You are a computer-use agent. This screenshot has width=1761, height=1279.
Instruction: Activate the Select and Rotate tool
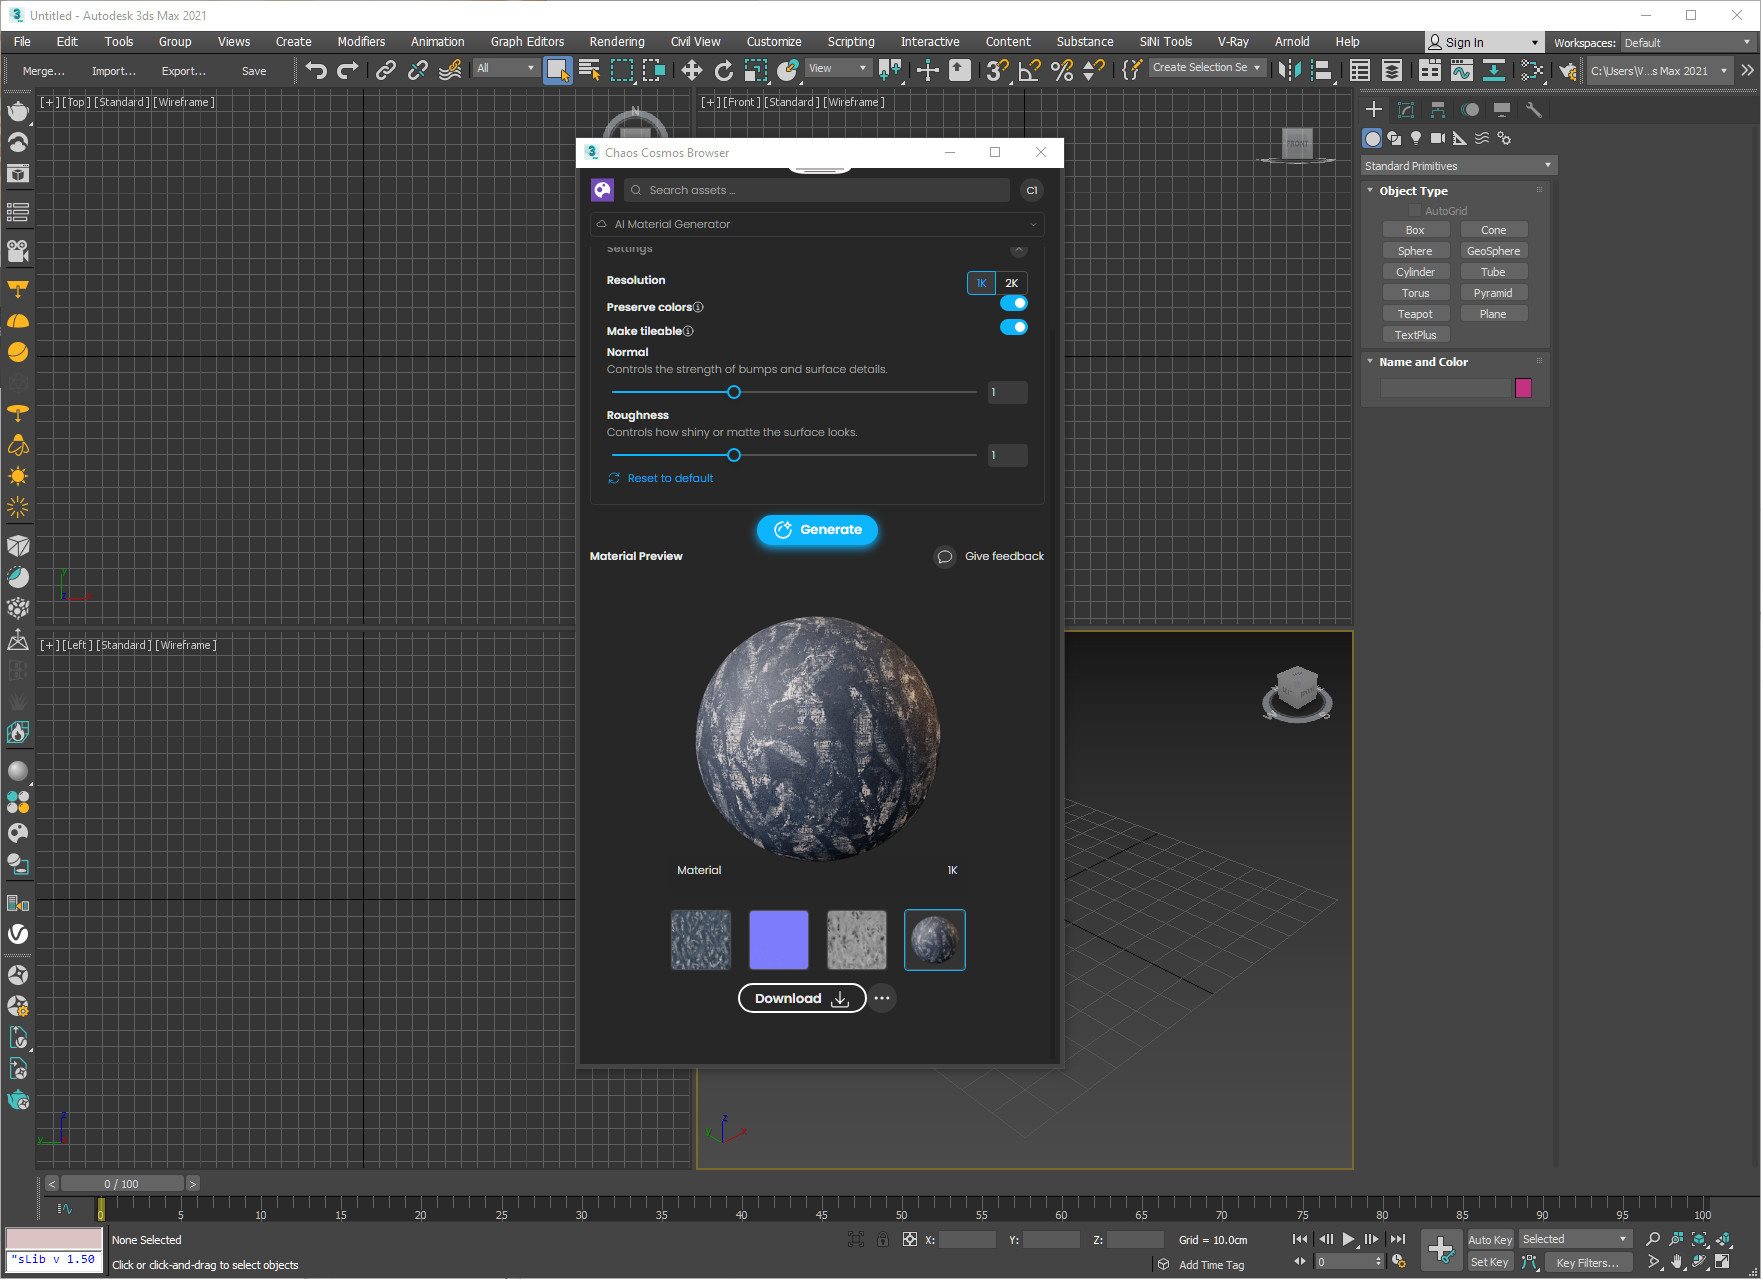[x=723, y=70]
